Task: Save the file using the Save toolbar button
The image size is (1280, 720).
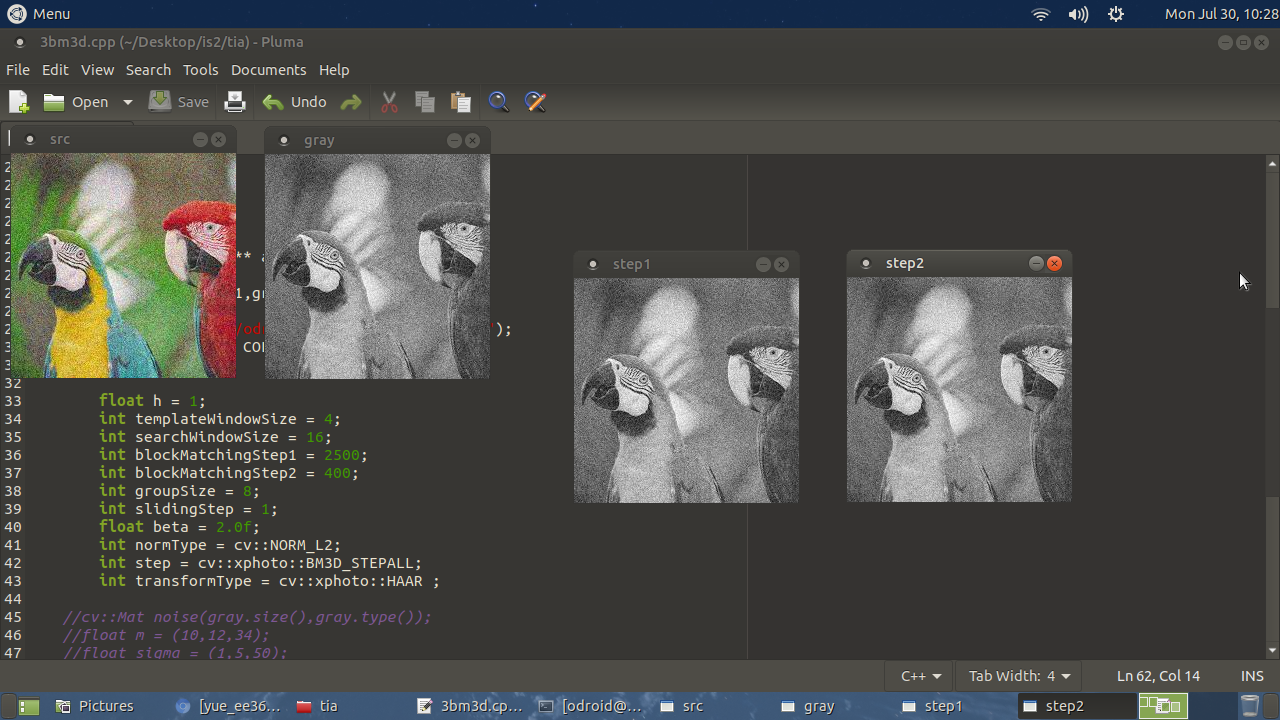Action: 179,102
